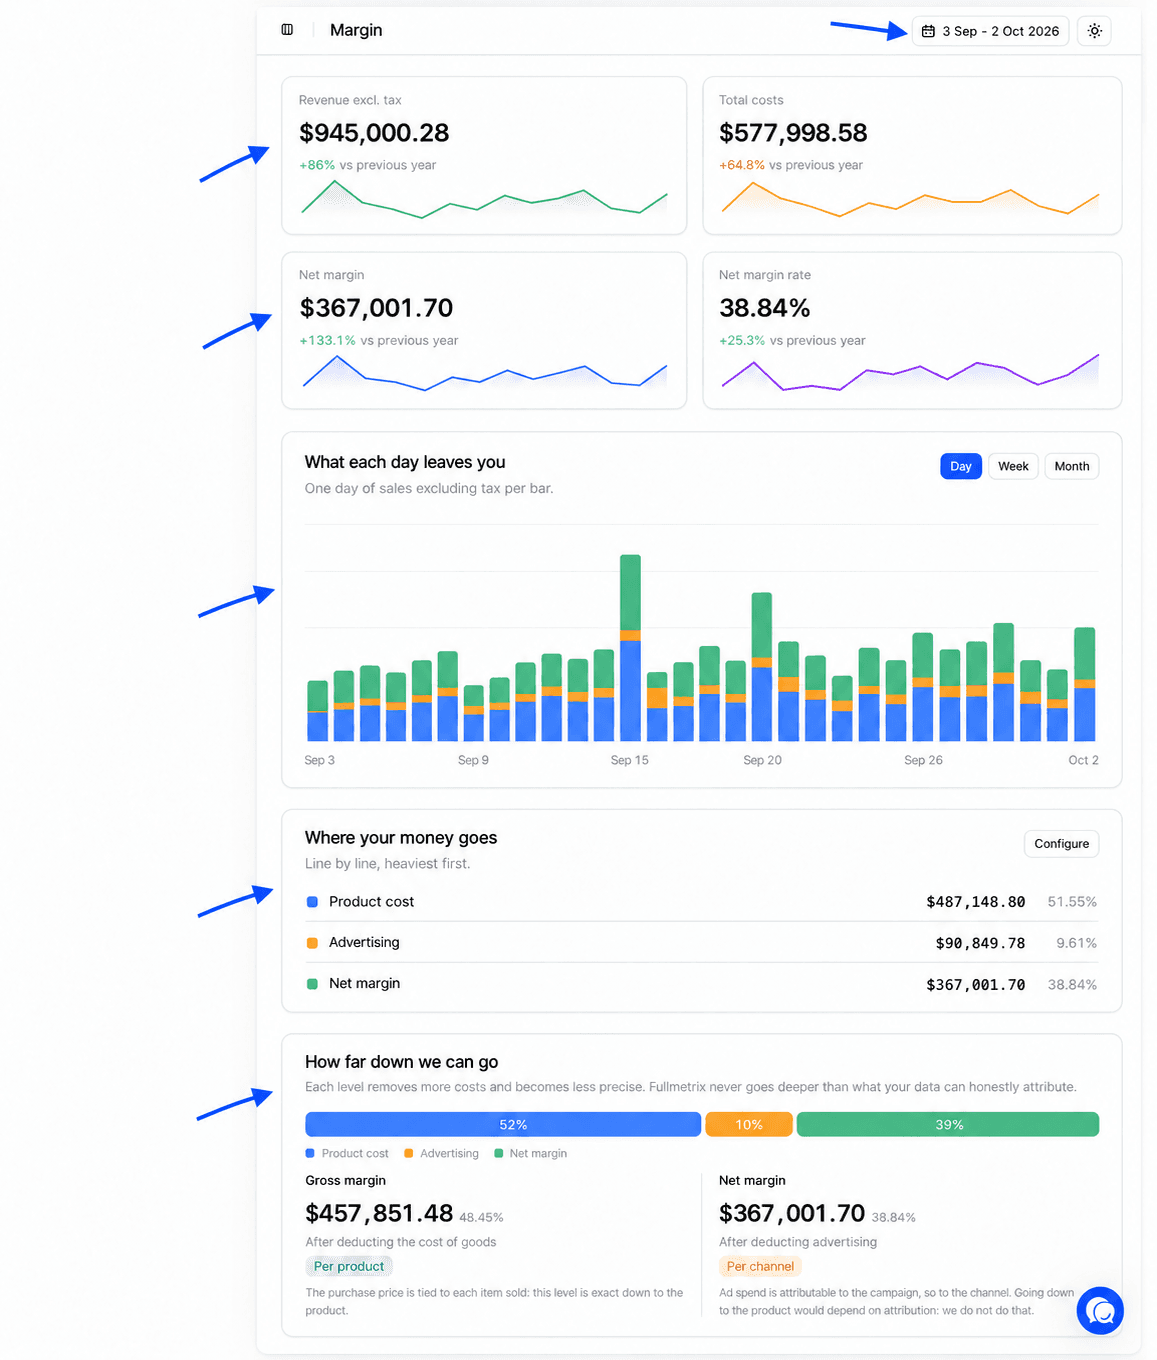Screen dimensions: 1157x1360
Task: Click the 9.61% percentage value
Action: pos(1076,943)
